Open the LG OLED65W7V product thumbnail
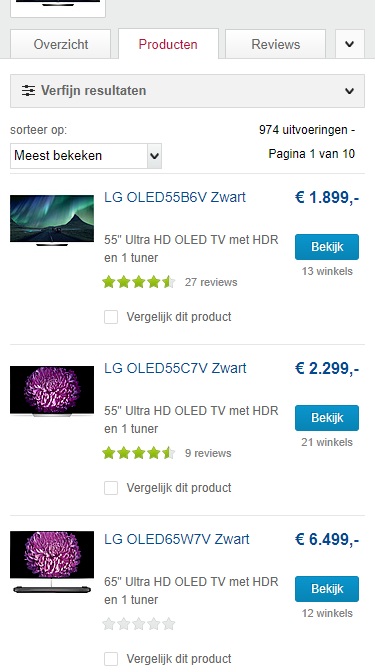 52,562
